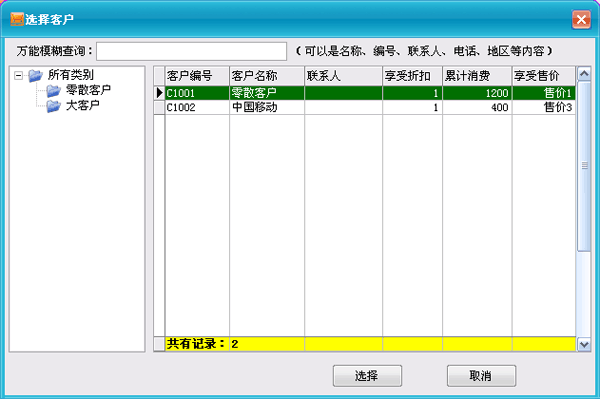Select the 大客户 category in tree
Image resolution: width=600 pixels, height=399 pixels.
(x=83, y=105)
